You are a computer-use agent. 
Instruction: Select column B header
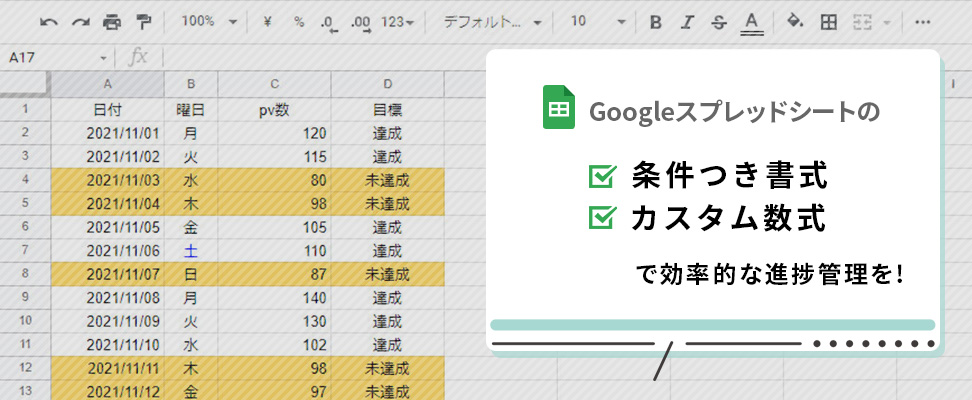pyautogui.click(x=191, y=84)
